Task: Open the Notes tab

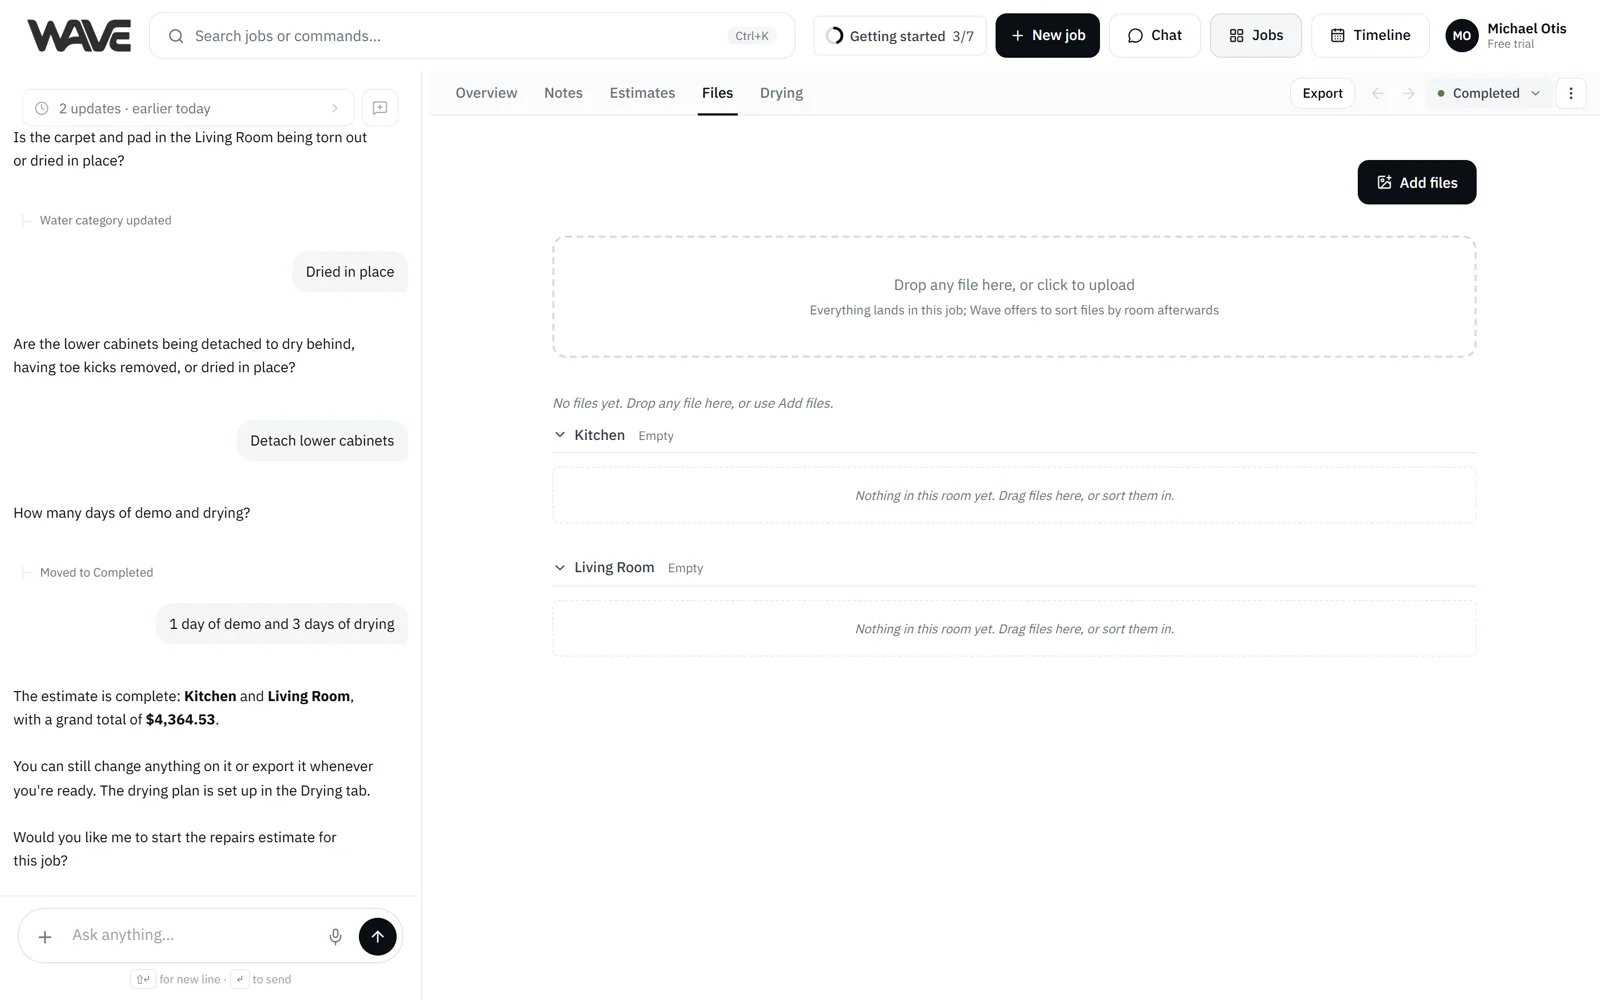Action: [x=563, y=93]
